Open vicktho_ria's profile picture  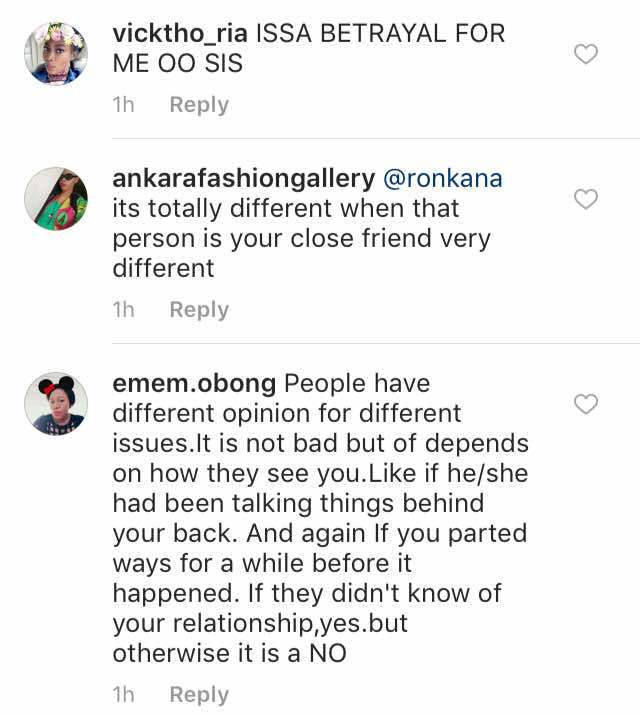[56, 54]
